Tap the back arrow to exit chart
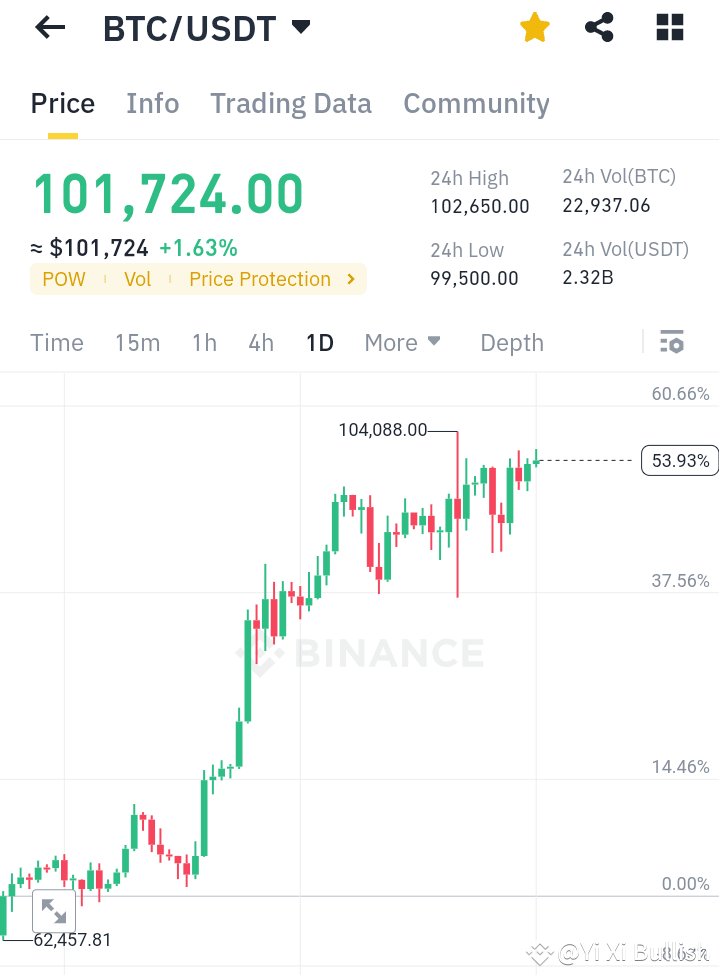Image resolution: width=719 pixels, height=975 pixels. point(48,27)
